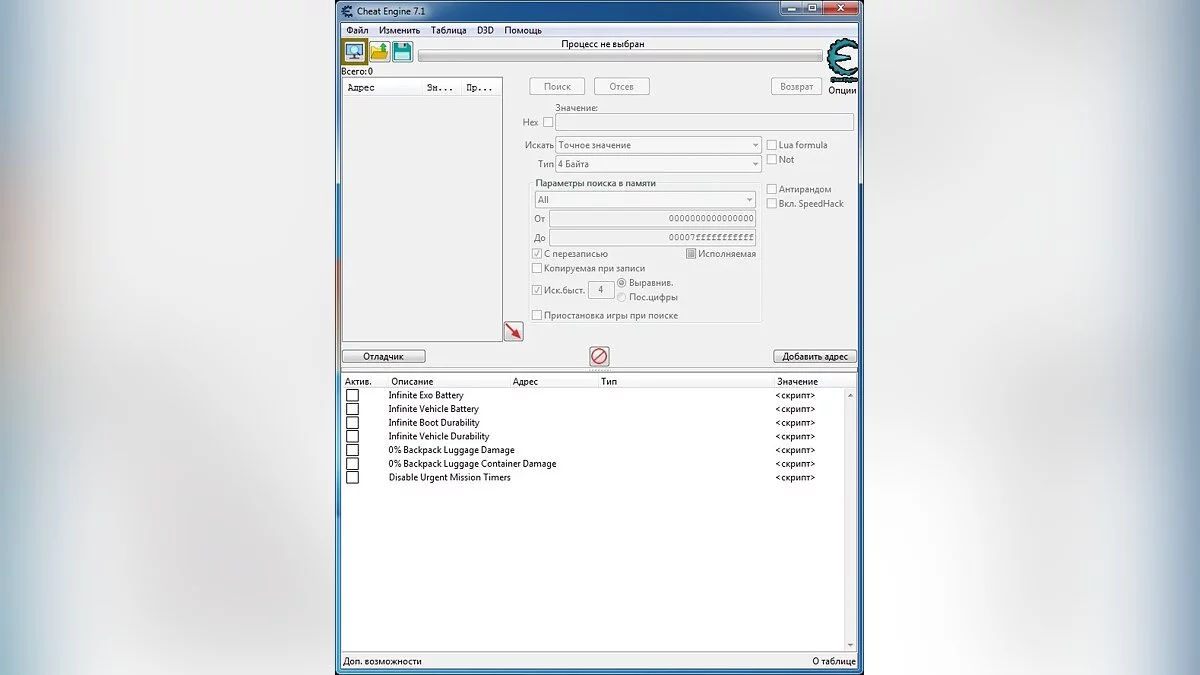This screenshot has width=1200, height=675.
Task: Sort by Адрес column in results
Action: pyautogui.click(x=382, y=88)
